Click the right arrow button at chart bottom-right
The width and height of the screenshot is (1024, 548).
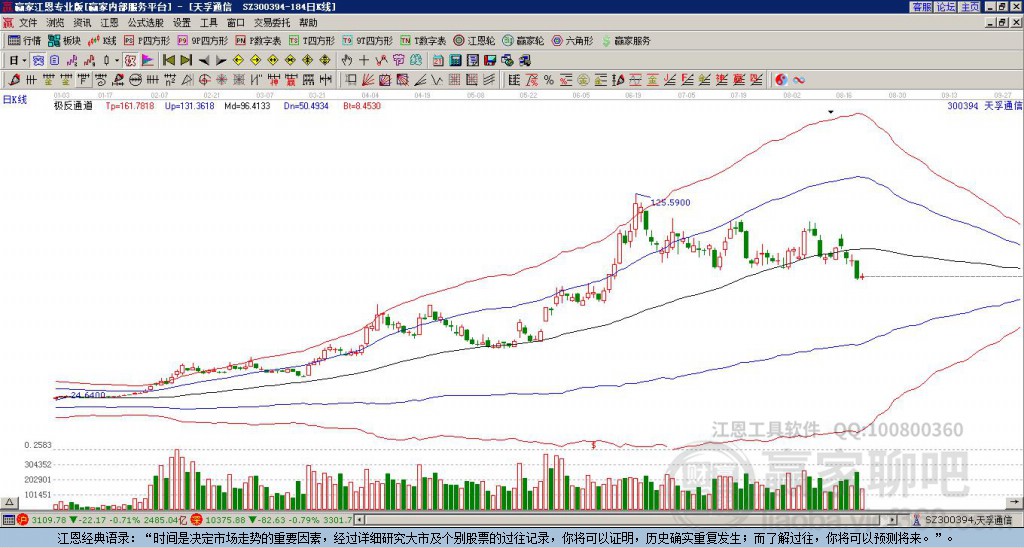point(1015,502)
